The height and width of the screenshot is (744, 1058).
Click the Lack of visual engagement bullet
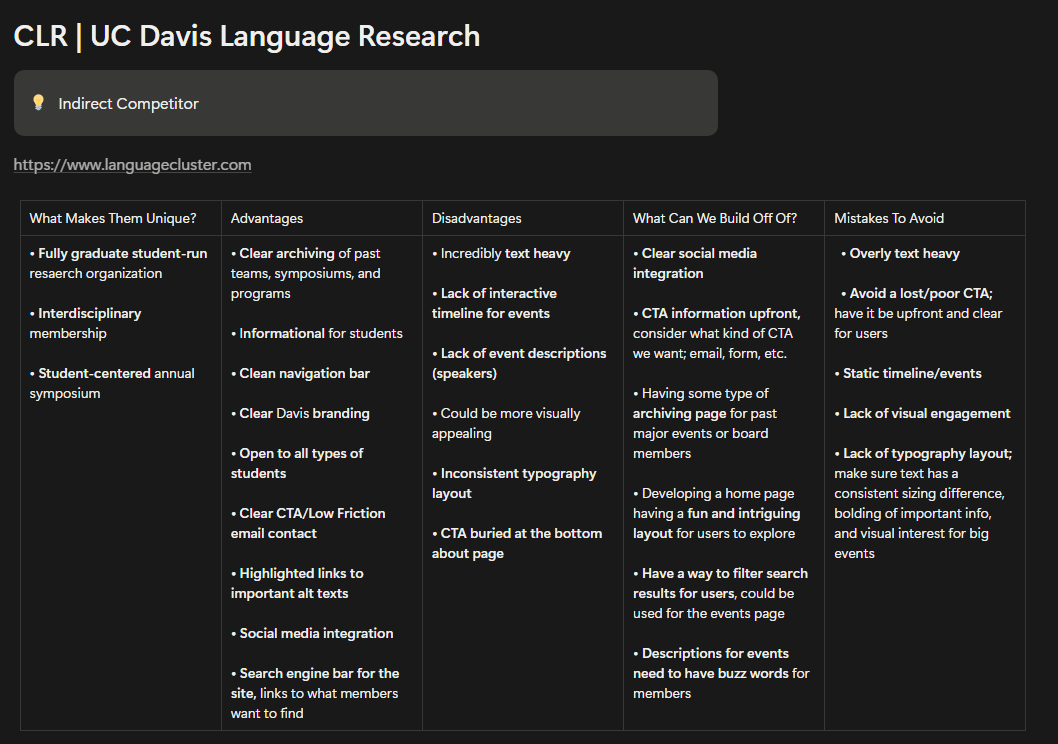pos(922,413)
